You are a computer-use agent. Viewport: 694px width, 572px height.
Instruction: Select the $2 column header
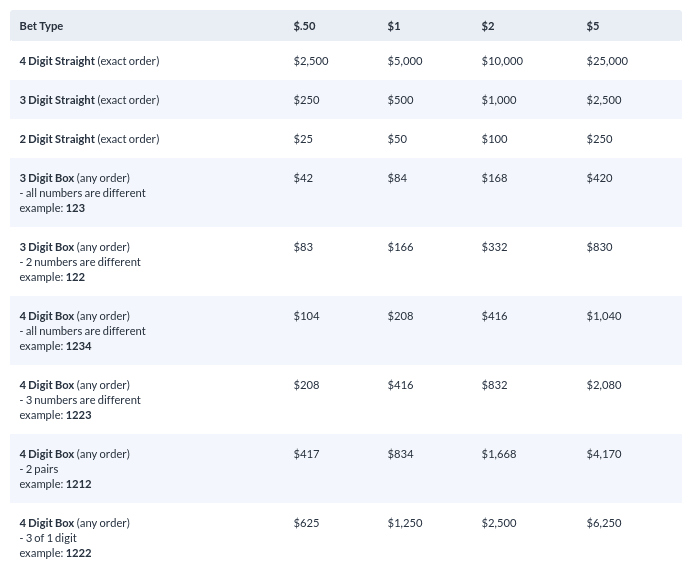pyautogui.click(x=488, y=26)
